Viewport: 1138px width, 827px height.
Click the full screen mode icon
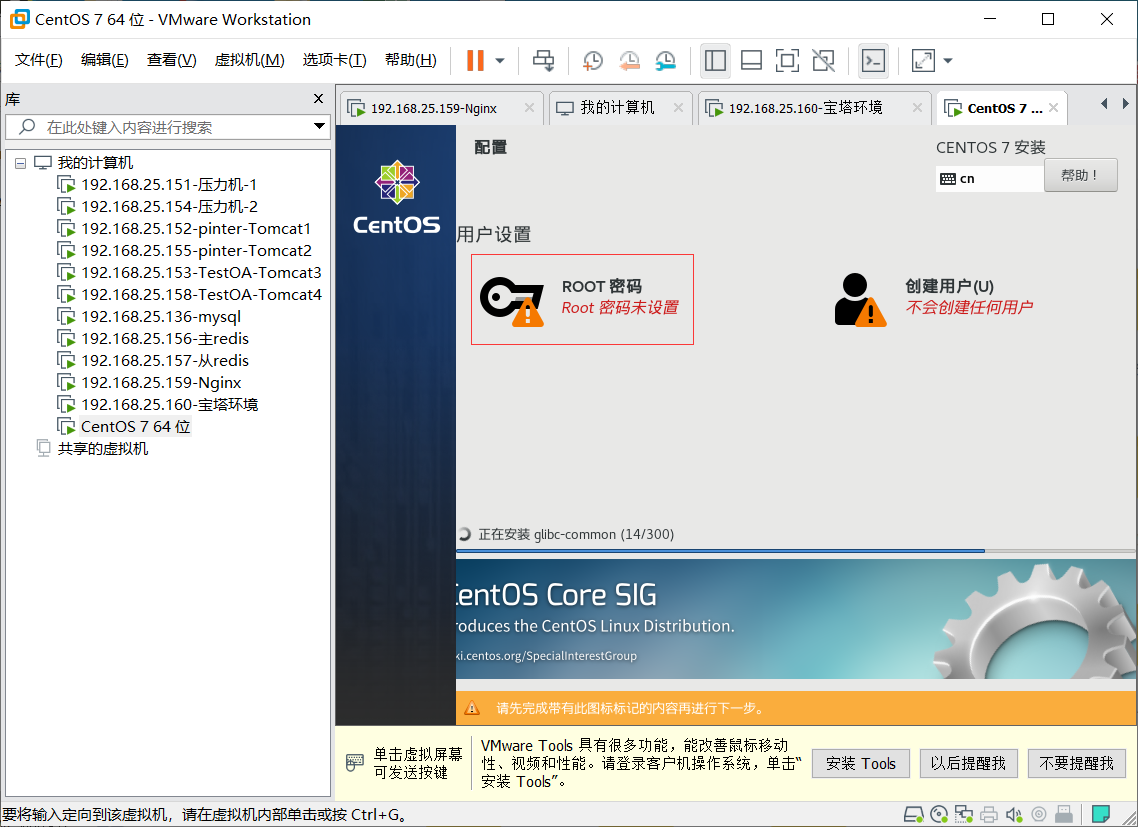click(787, 60)
